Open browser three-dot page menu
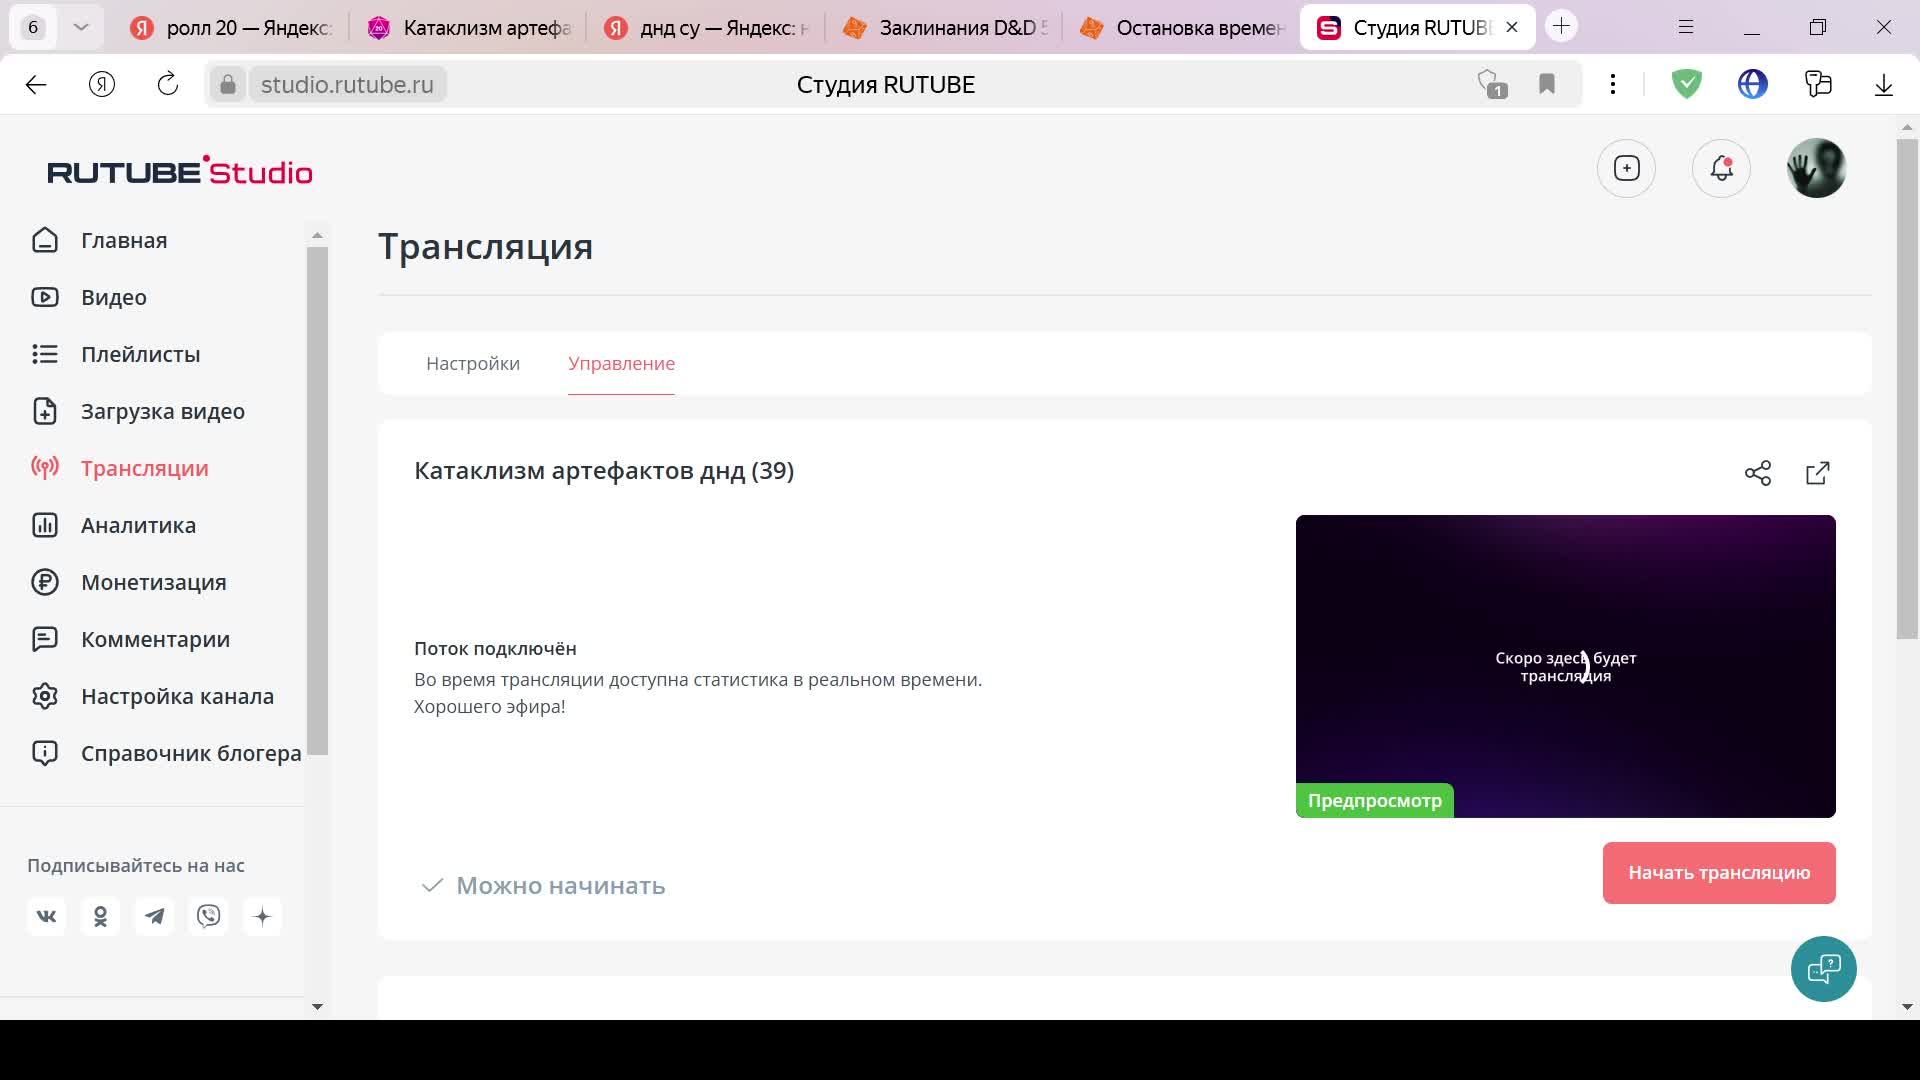The width and height of the screenshot is (1920, 1080). [1613, 85]
